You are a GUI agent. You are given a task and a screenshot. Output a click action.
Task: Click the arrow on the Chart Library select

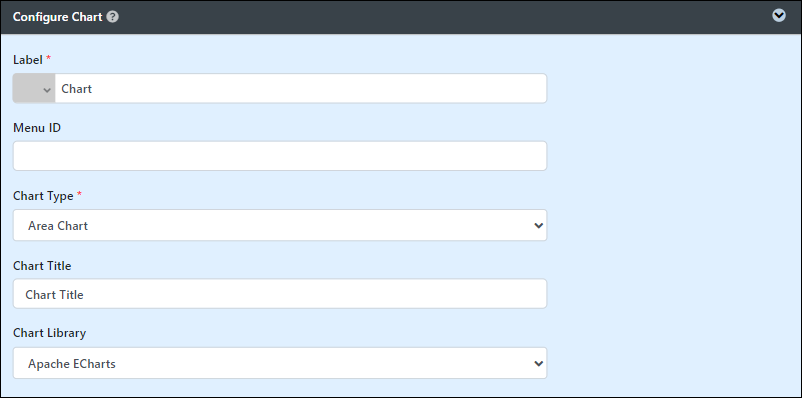538,363
